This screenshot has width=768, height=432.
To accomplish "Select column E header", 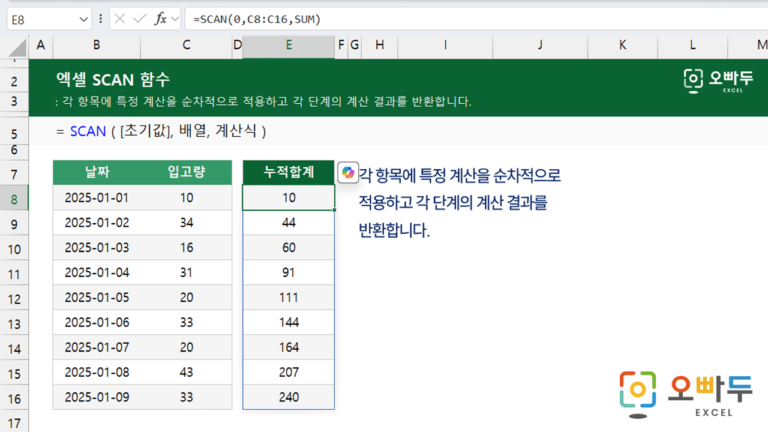I will [288, 46].
